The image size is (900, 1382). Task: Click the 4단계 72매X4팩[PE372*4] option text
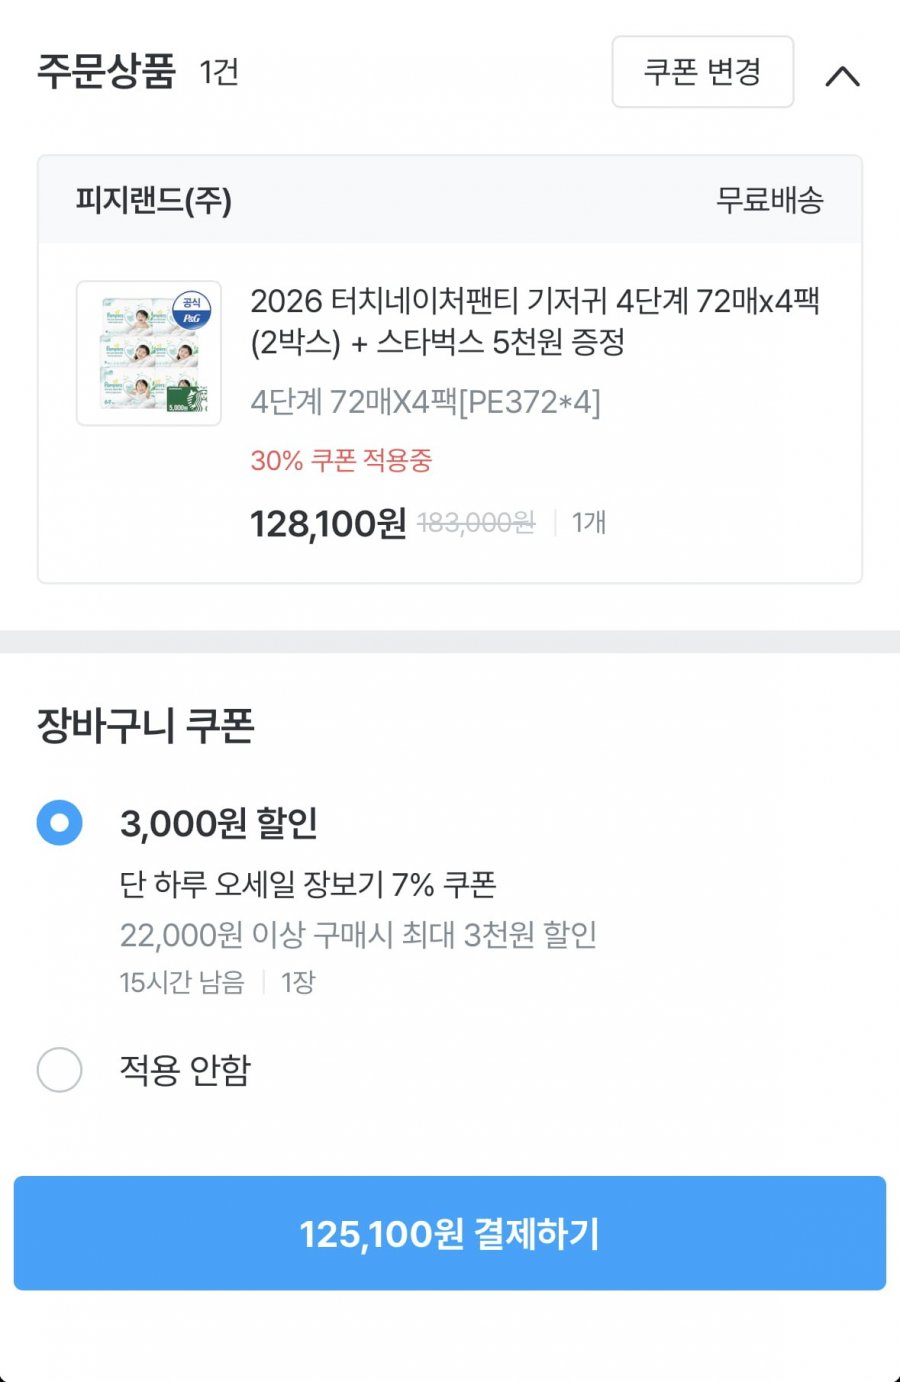click(x=425, y=402)
